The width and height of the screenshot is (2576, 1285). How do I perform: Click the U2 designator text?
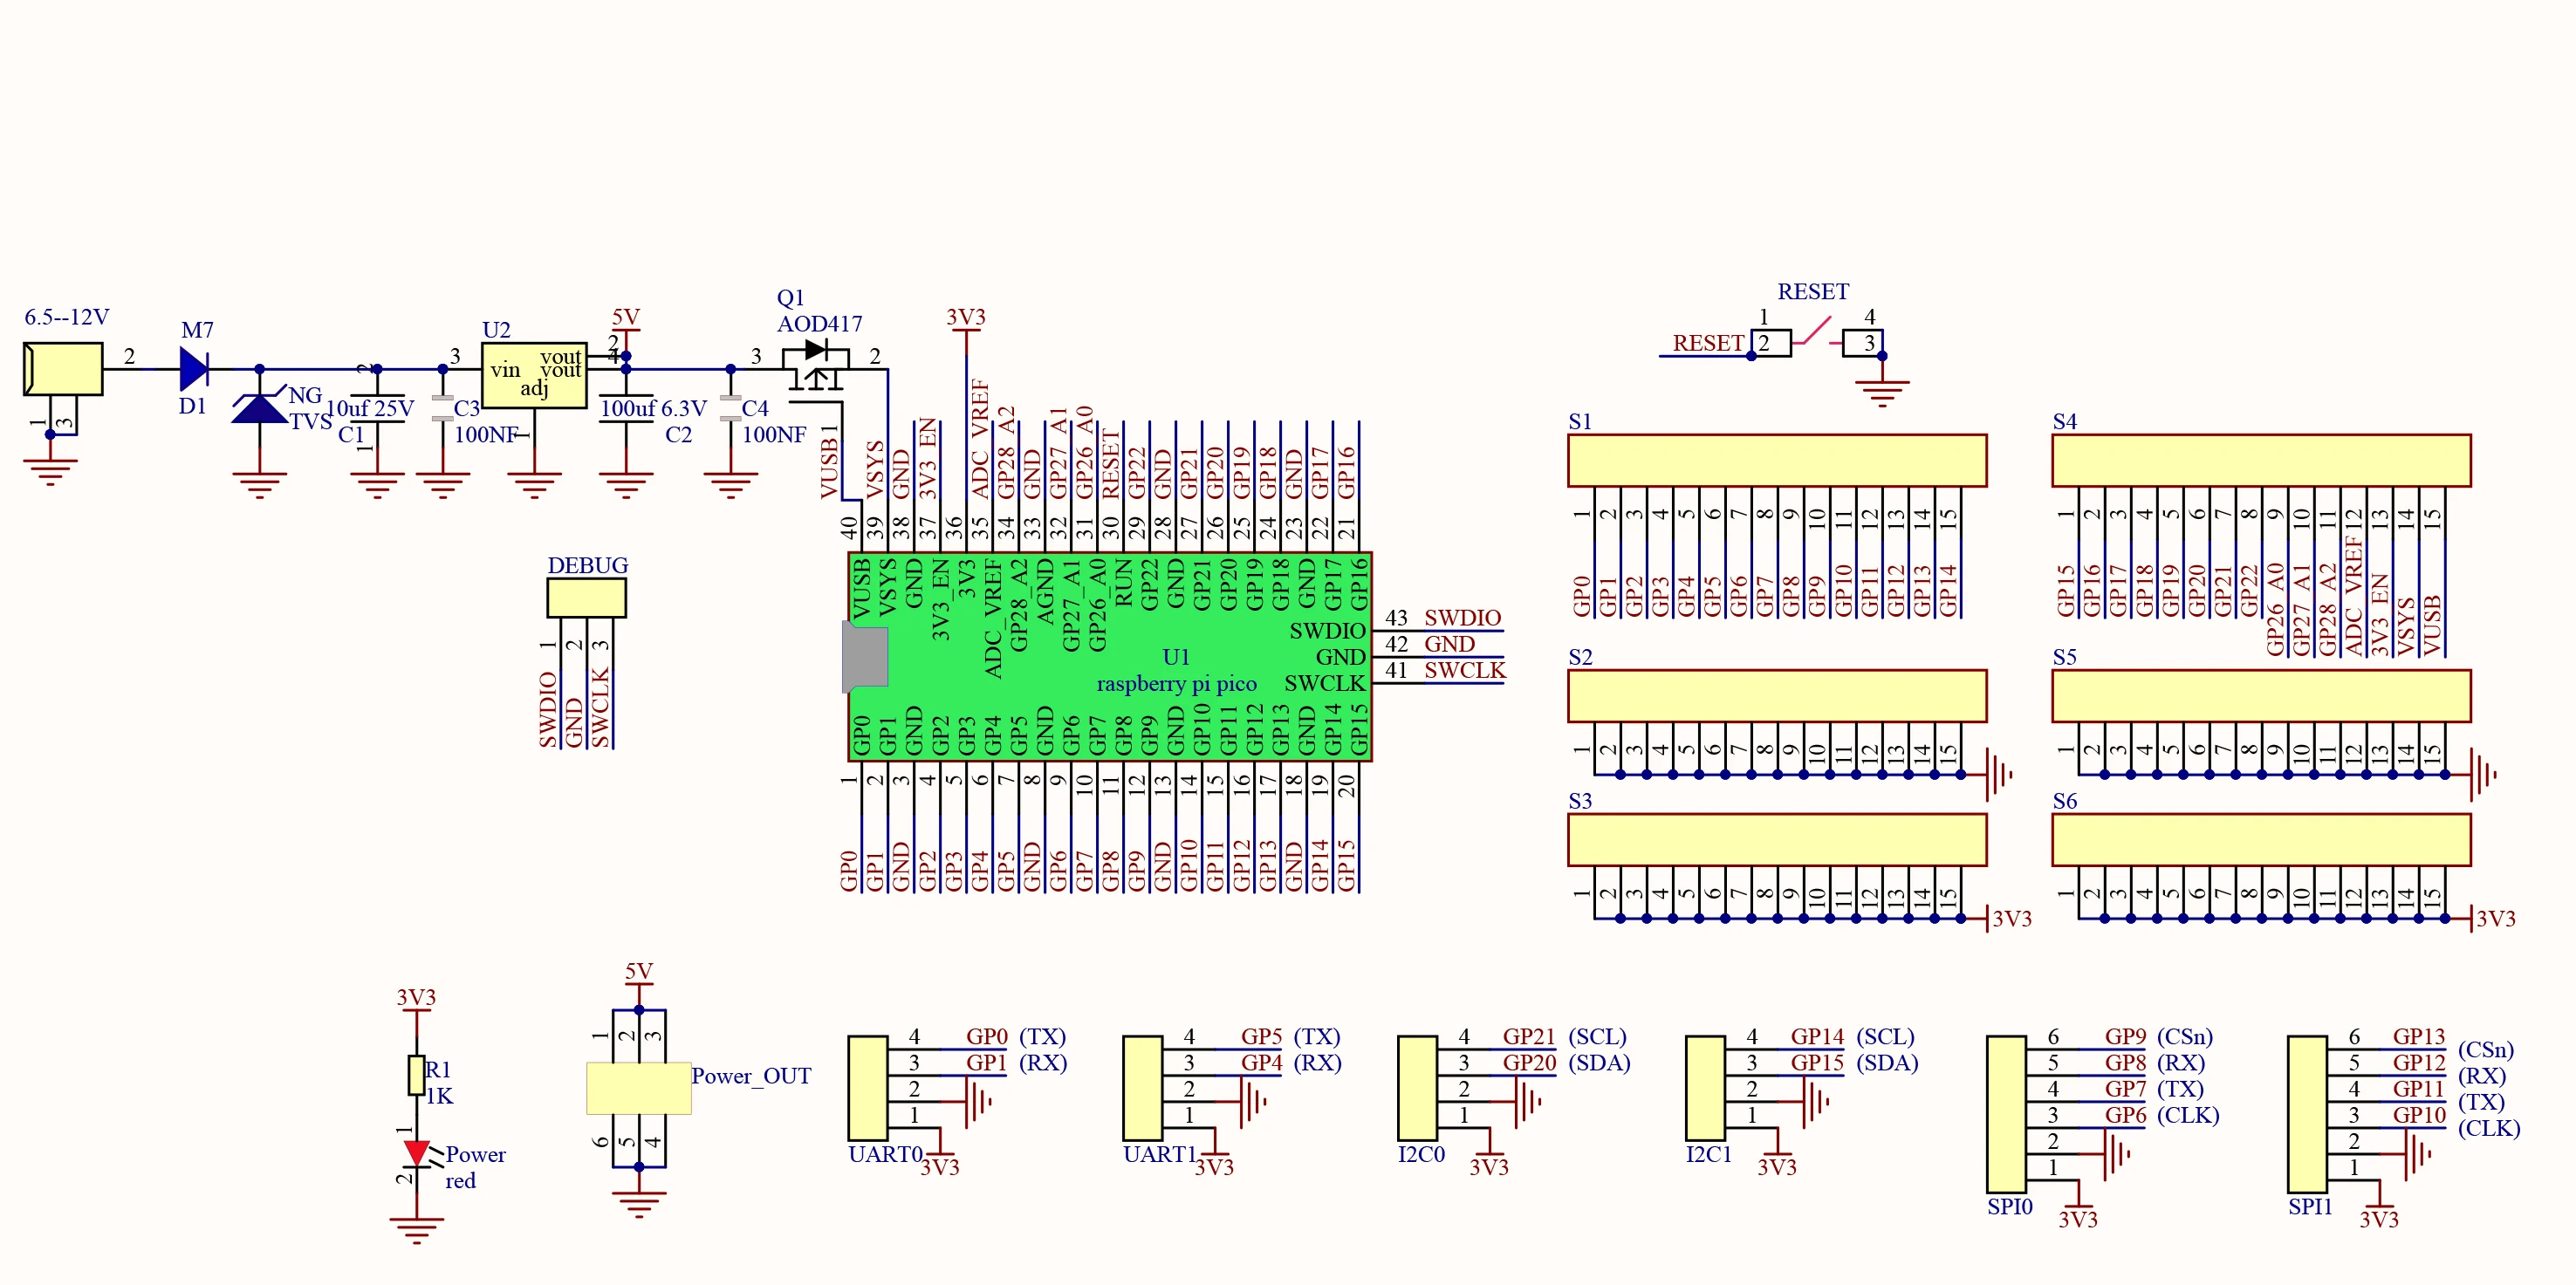click(x=496, y=330)
